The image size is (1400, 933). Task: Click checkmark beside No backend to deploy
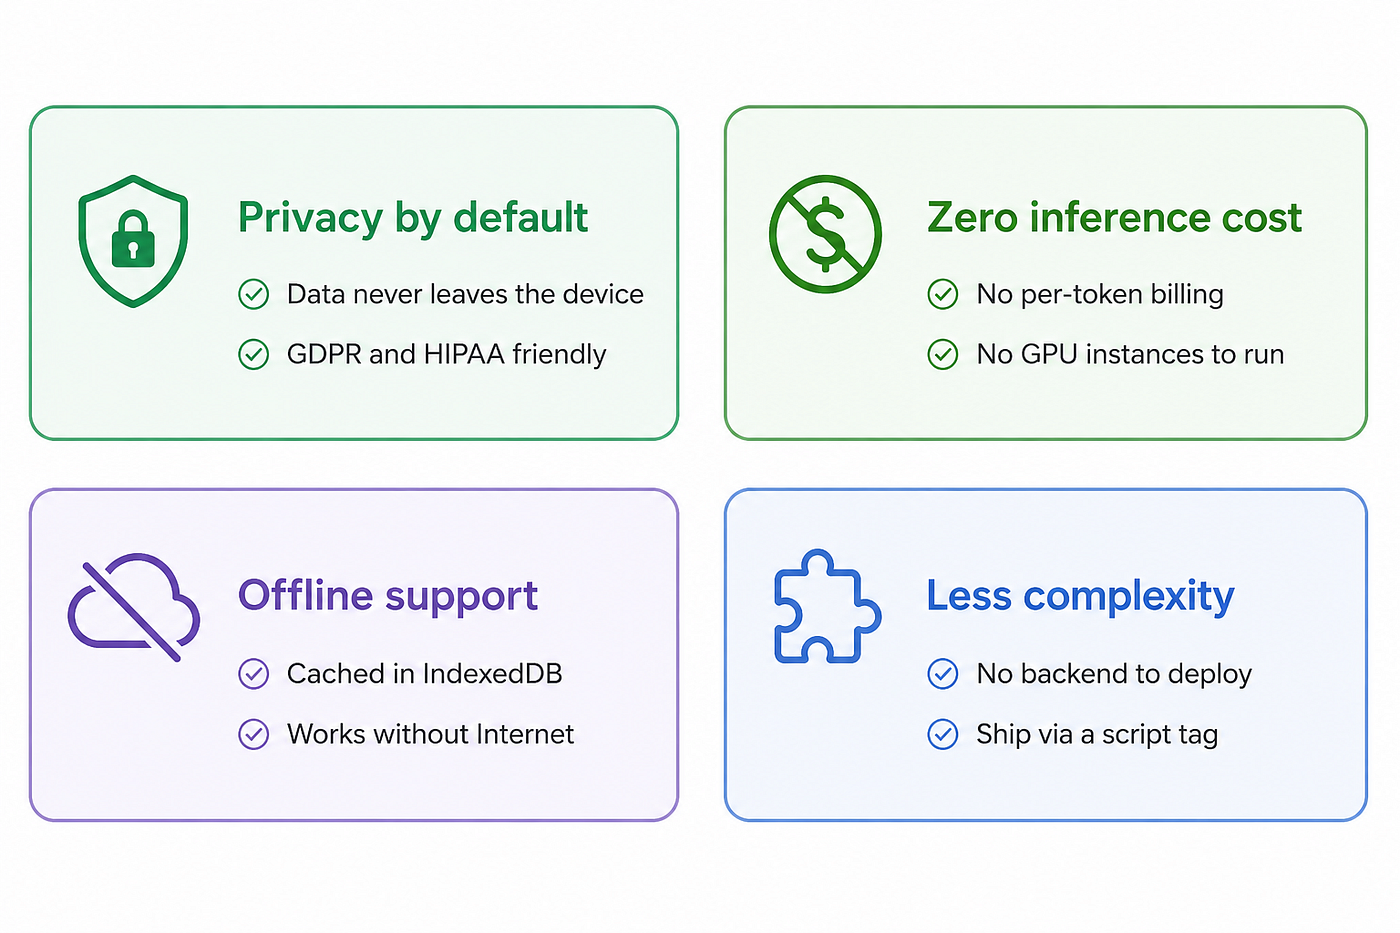pyautogui.click(x=943, y=674)
